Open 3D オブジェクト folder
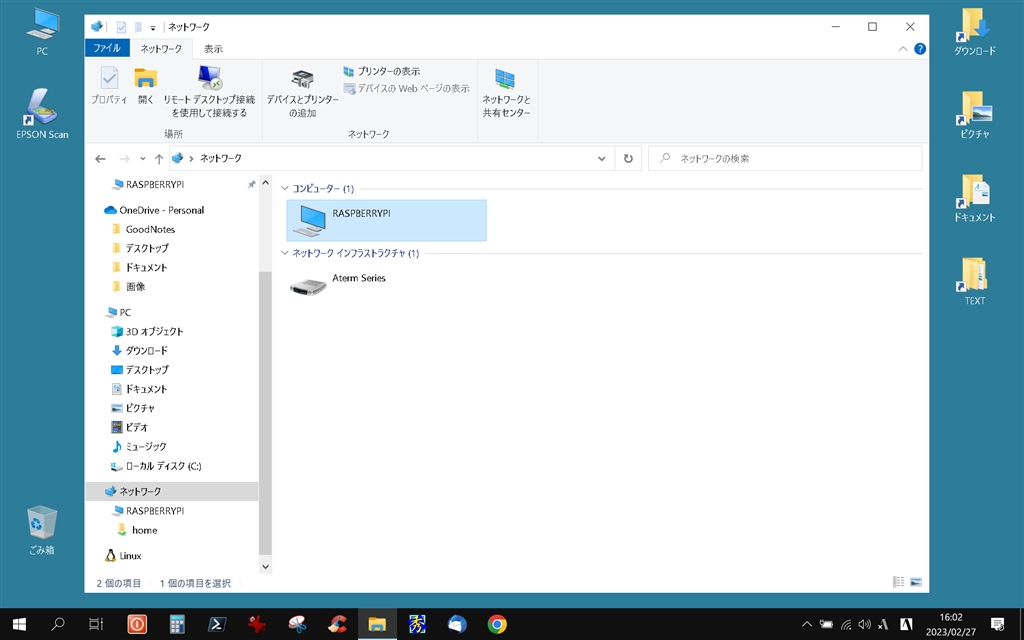The image size is (1024, 640). pyautogui.click(x=148, y=332)
